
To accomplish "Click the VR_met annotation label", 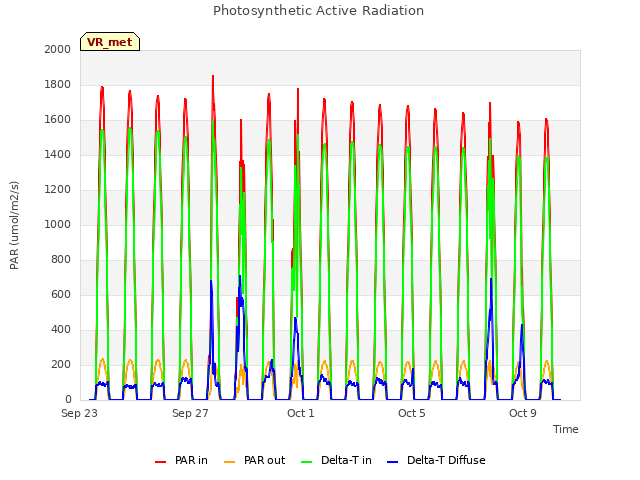I will [x=110, y=42].
